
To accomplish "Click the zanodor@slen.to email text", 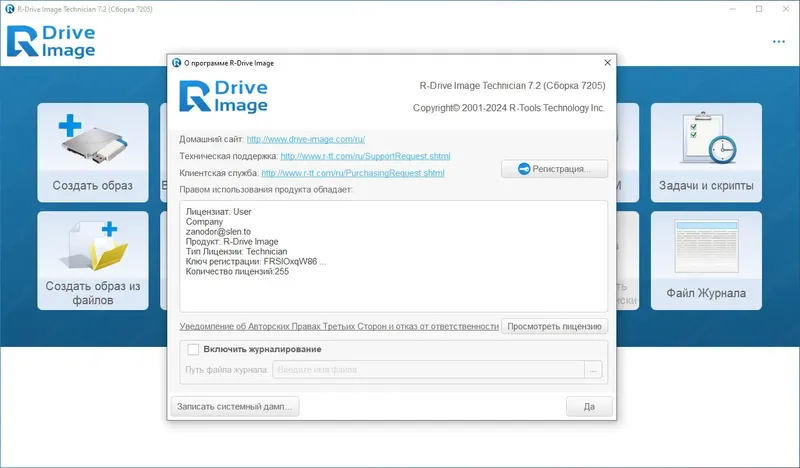I will [x=218, y=232].
